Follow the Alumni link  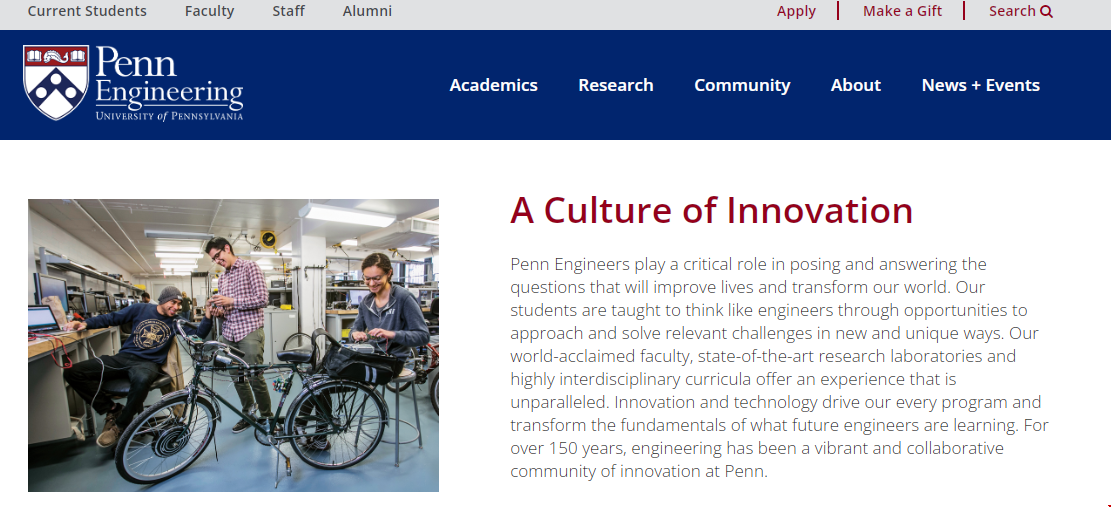tap(367, 11)
